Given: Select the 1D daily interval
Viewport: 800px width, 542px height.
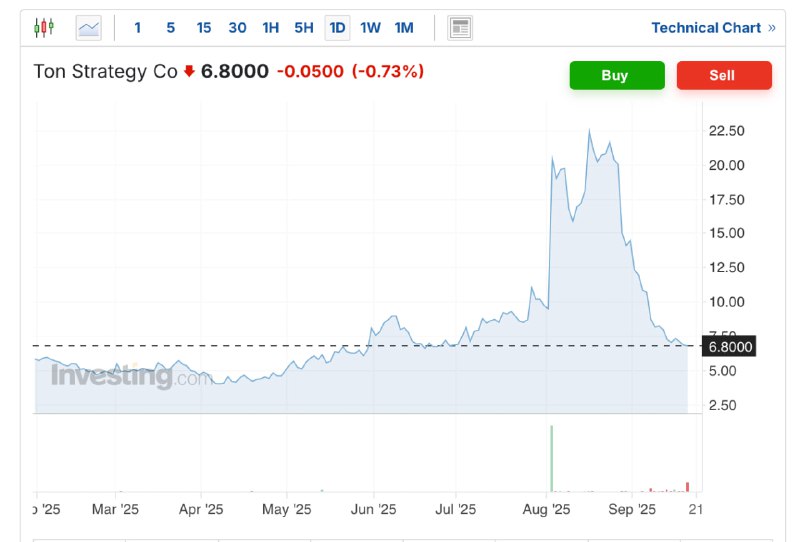Looking at the screenshot, I should pyautogui.click(x=338, y=28).
